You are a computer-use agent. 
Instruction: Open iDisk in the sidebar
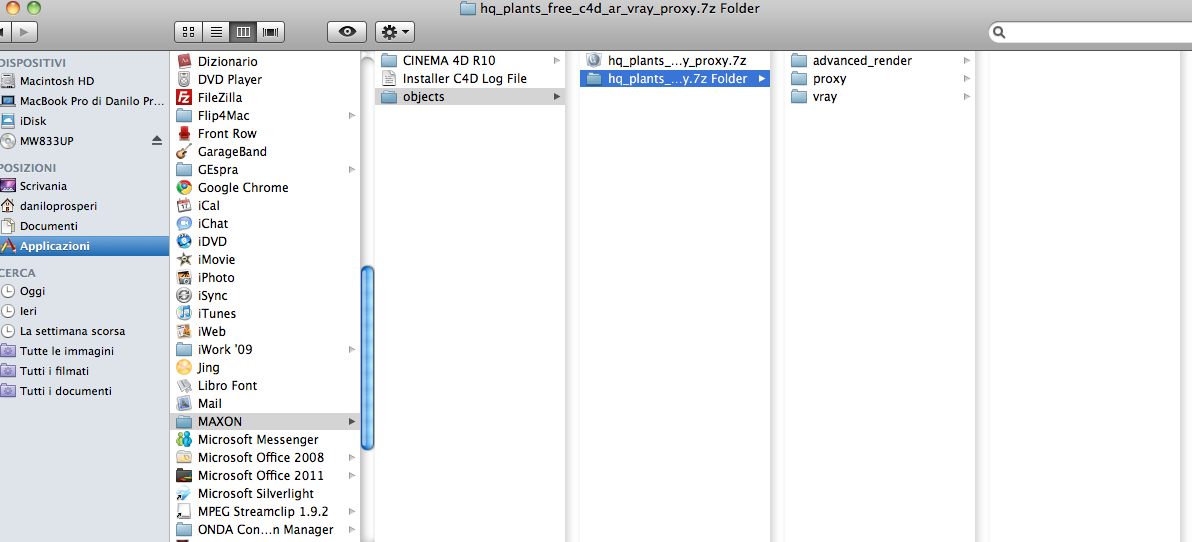33,121
